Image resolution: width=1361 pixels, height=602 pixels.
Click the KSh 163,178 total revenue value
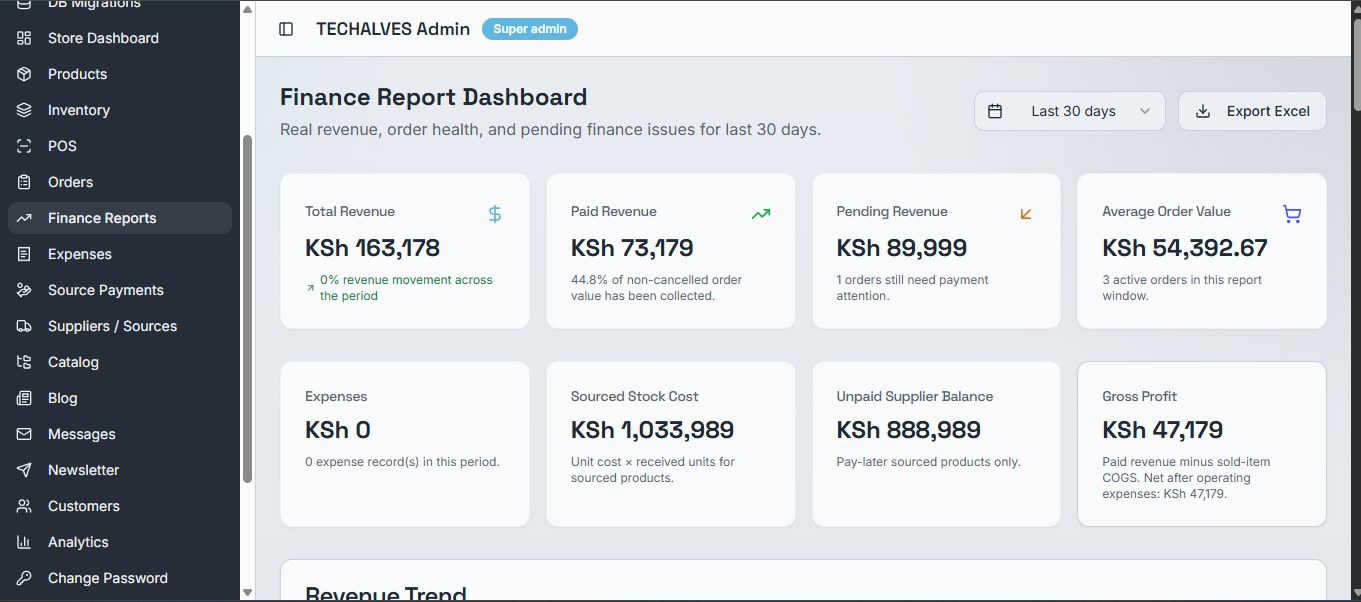[x=372, y=248]
